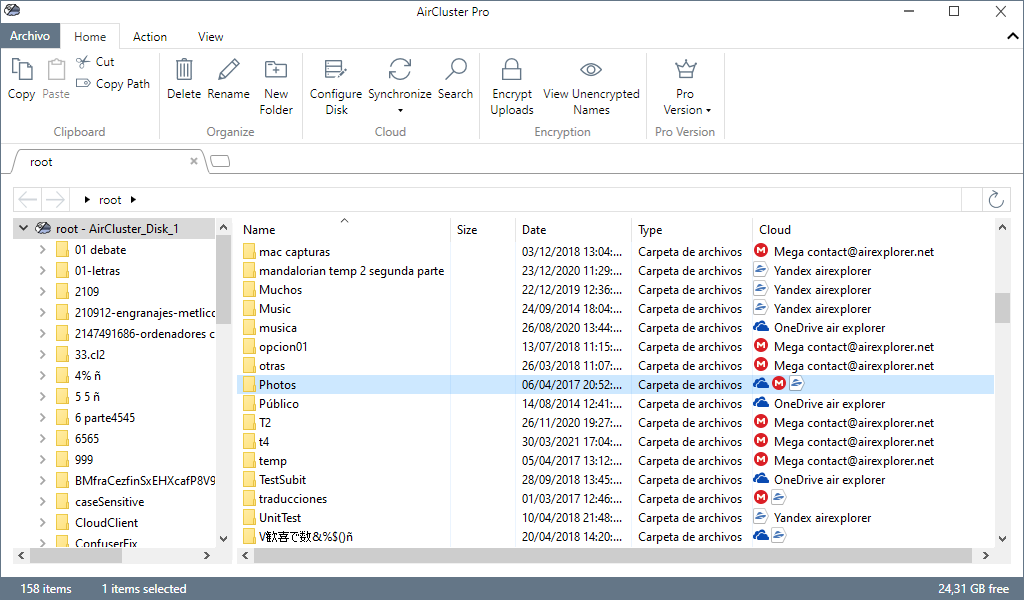Open a new empty tab

pos(220,161)
